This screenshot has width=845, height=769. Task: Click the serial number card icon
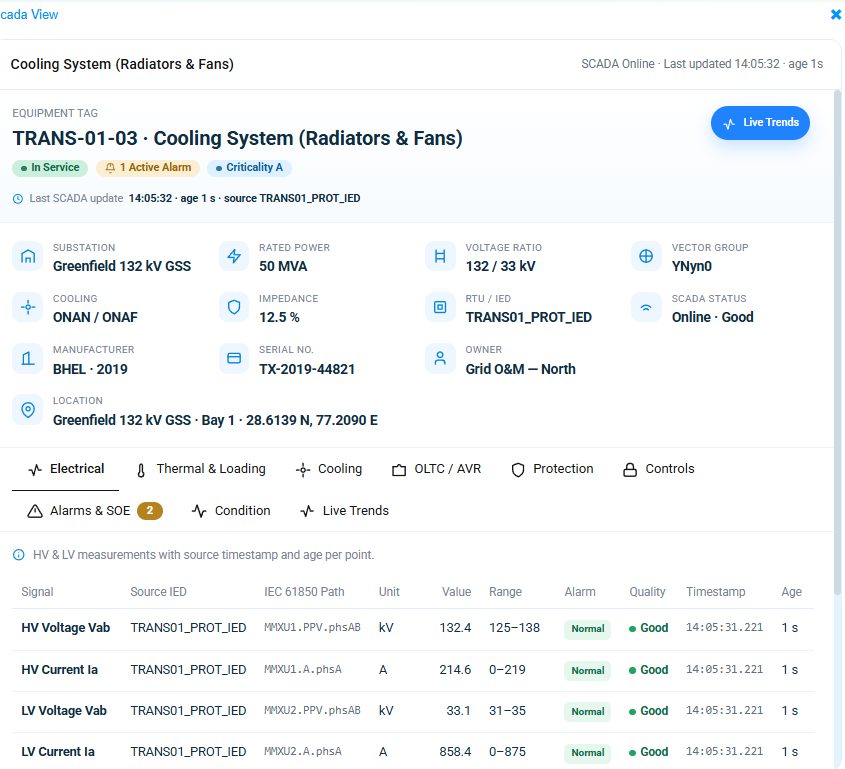[234, 358]
